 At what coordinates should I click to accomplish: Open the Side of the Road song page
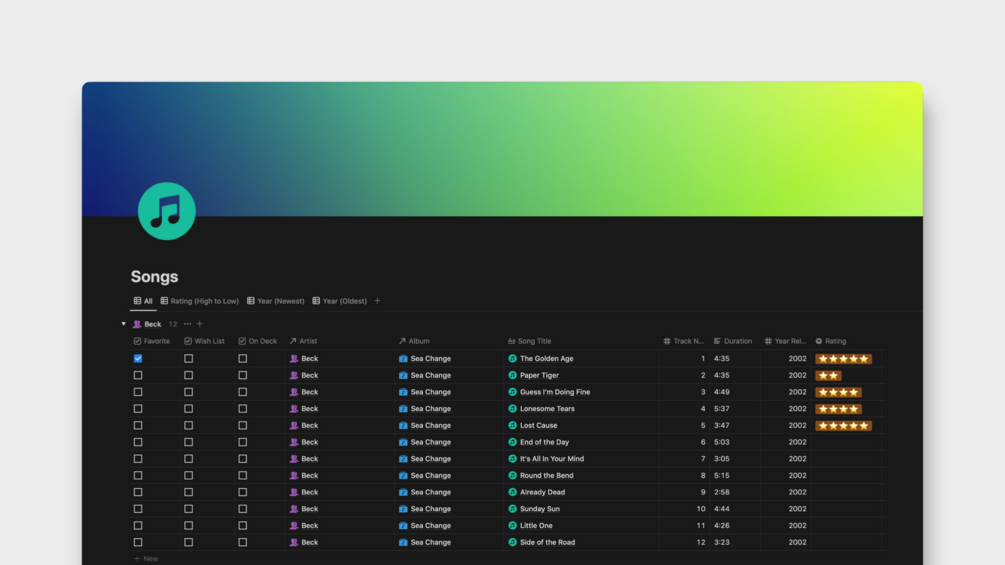[x=547, y=542]
